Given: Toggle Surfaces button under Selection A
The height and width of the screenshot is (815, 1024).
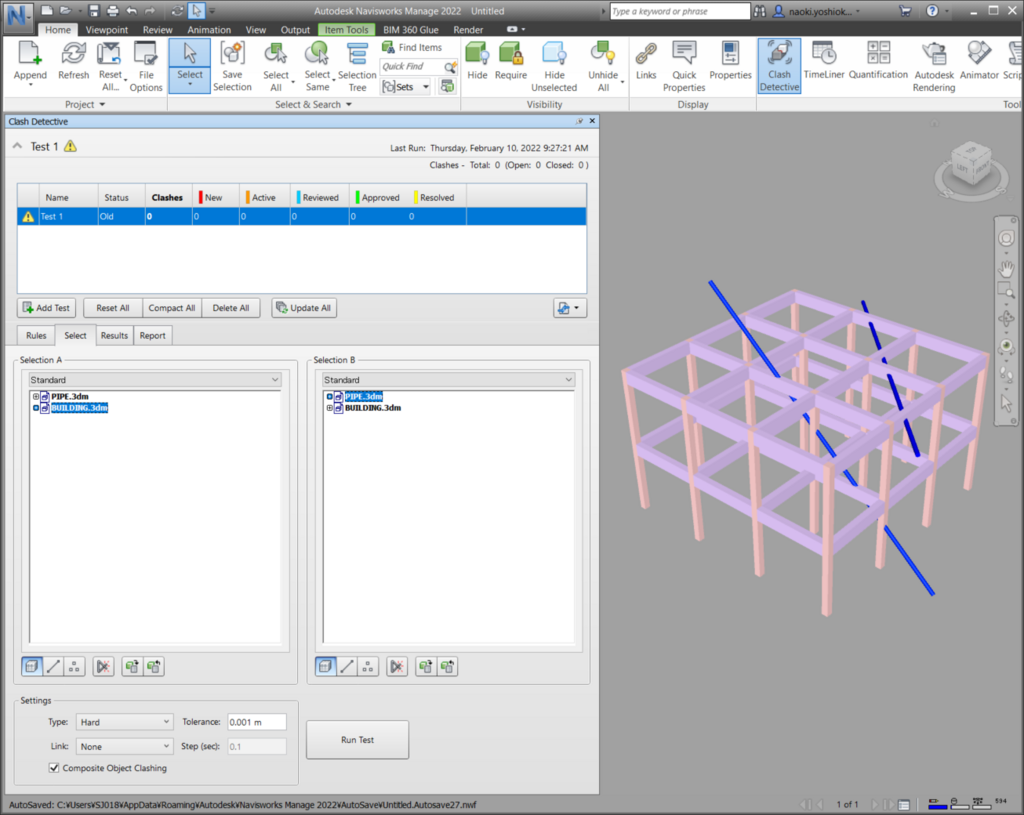Looking at the screenshot, I should (x=32, y=667).
